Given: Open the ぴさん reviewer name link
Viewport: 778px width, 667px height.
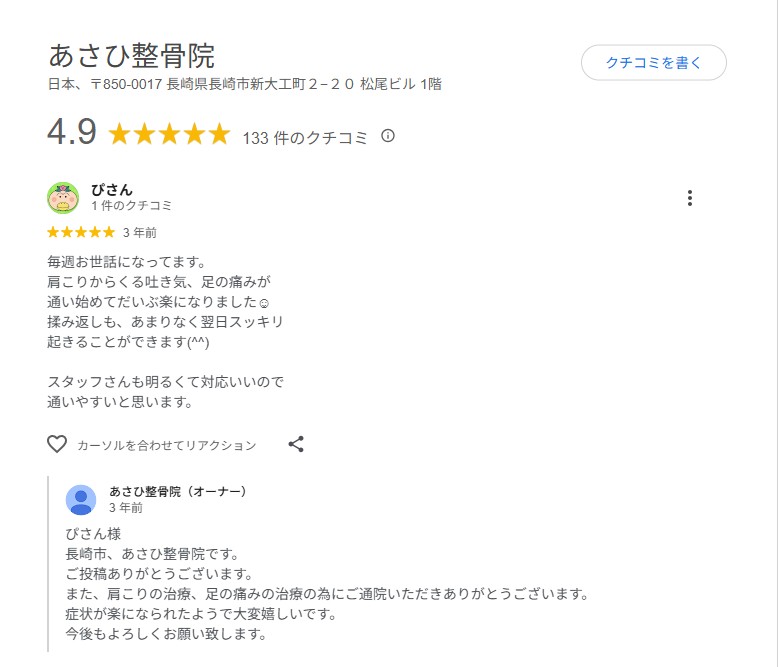Looking at the screenshot, I should click(x=111, y=190).
